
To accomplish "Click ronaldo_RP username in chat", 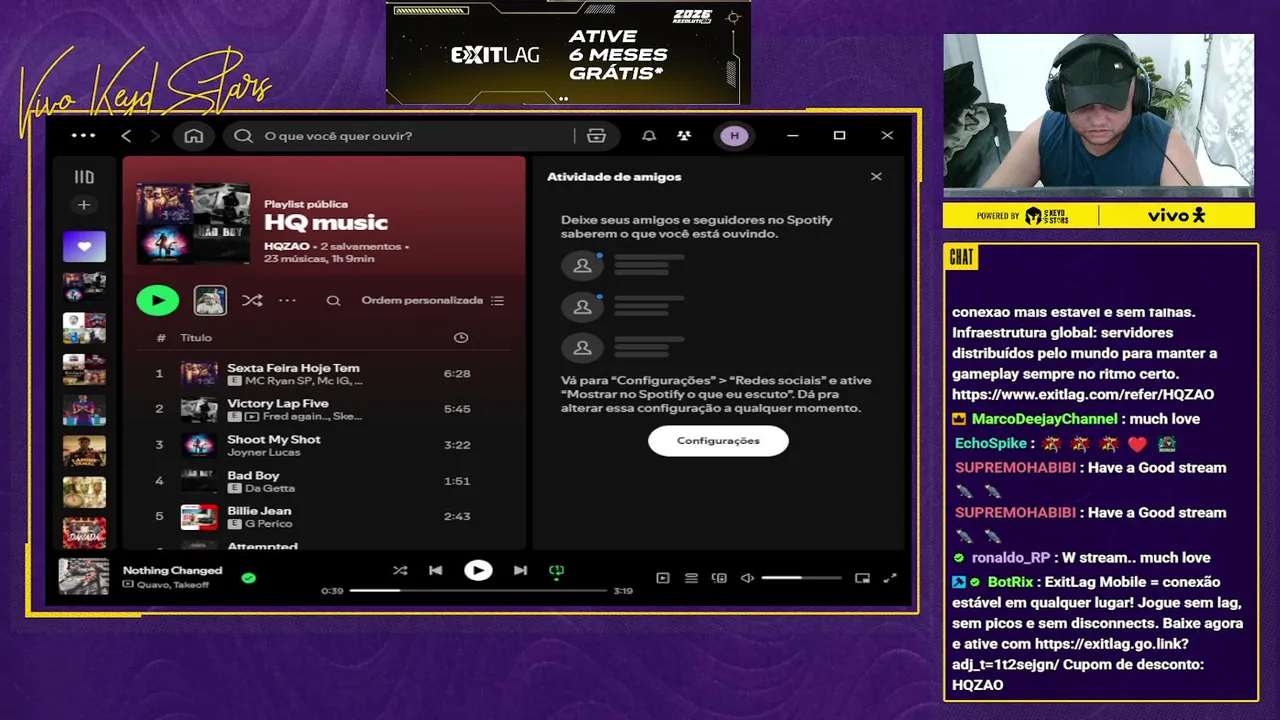I will pyautogui.click(x=1011, y=558).
